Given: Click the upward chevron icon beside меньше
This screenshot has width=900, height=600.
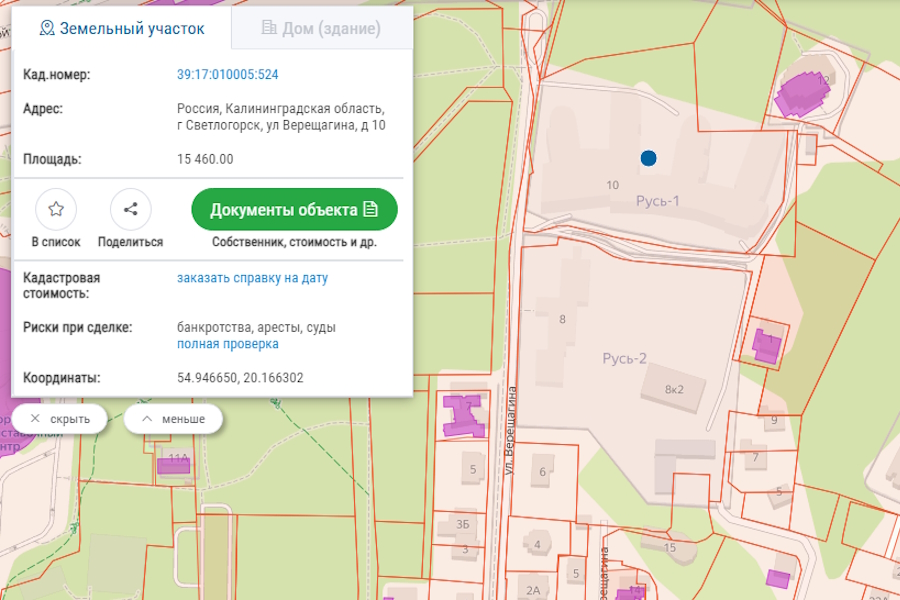Looking at the screenshot, I should 147,419.
